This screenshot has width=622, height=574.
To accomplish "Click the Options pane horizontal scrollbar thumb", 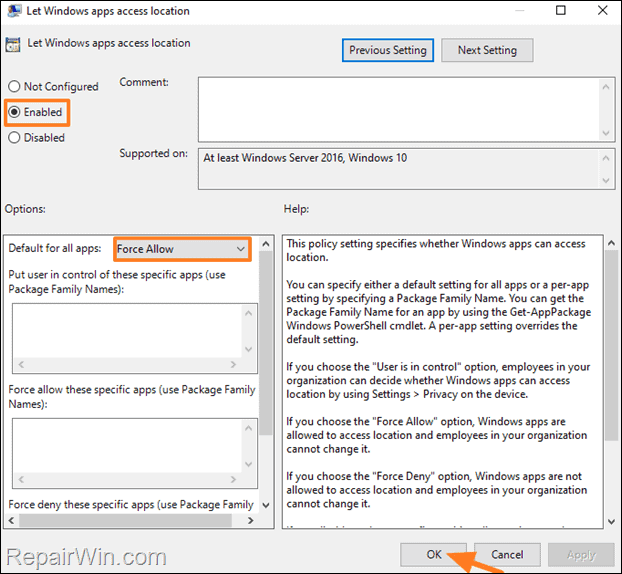I will (125, 520).
